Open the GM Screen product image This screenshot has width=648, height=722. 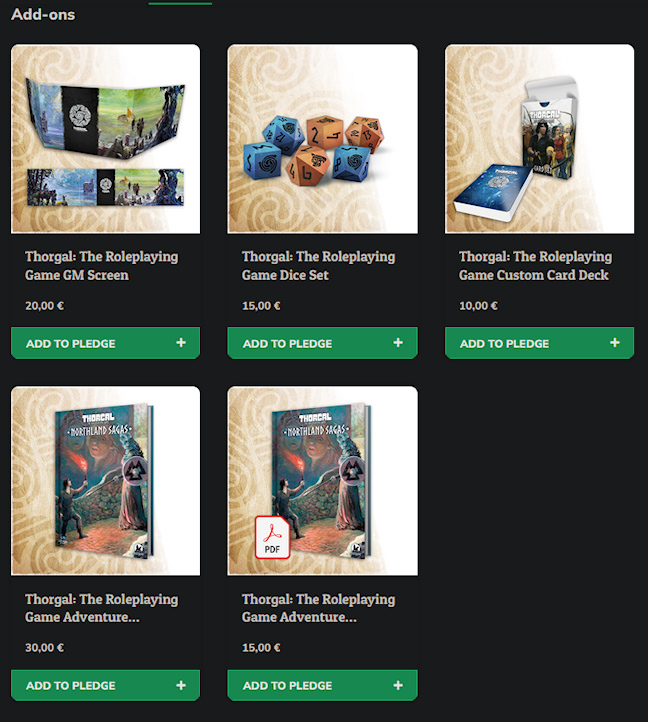tap(105, 139)
